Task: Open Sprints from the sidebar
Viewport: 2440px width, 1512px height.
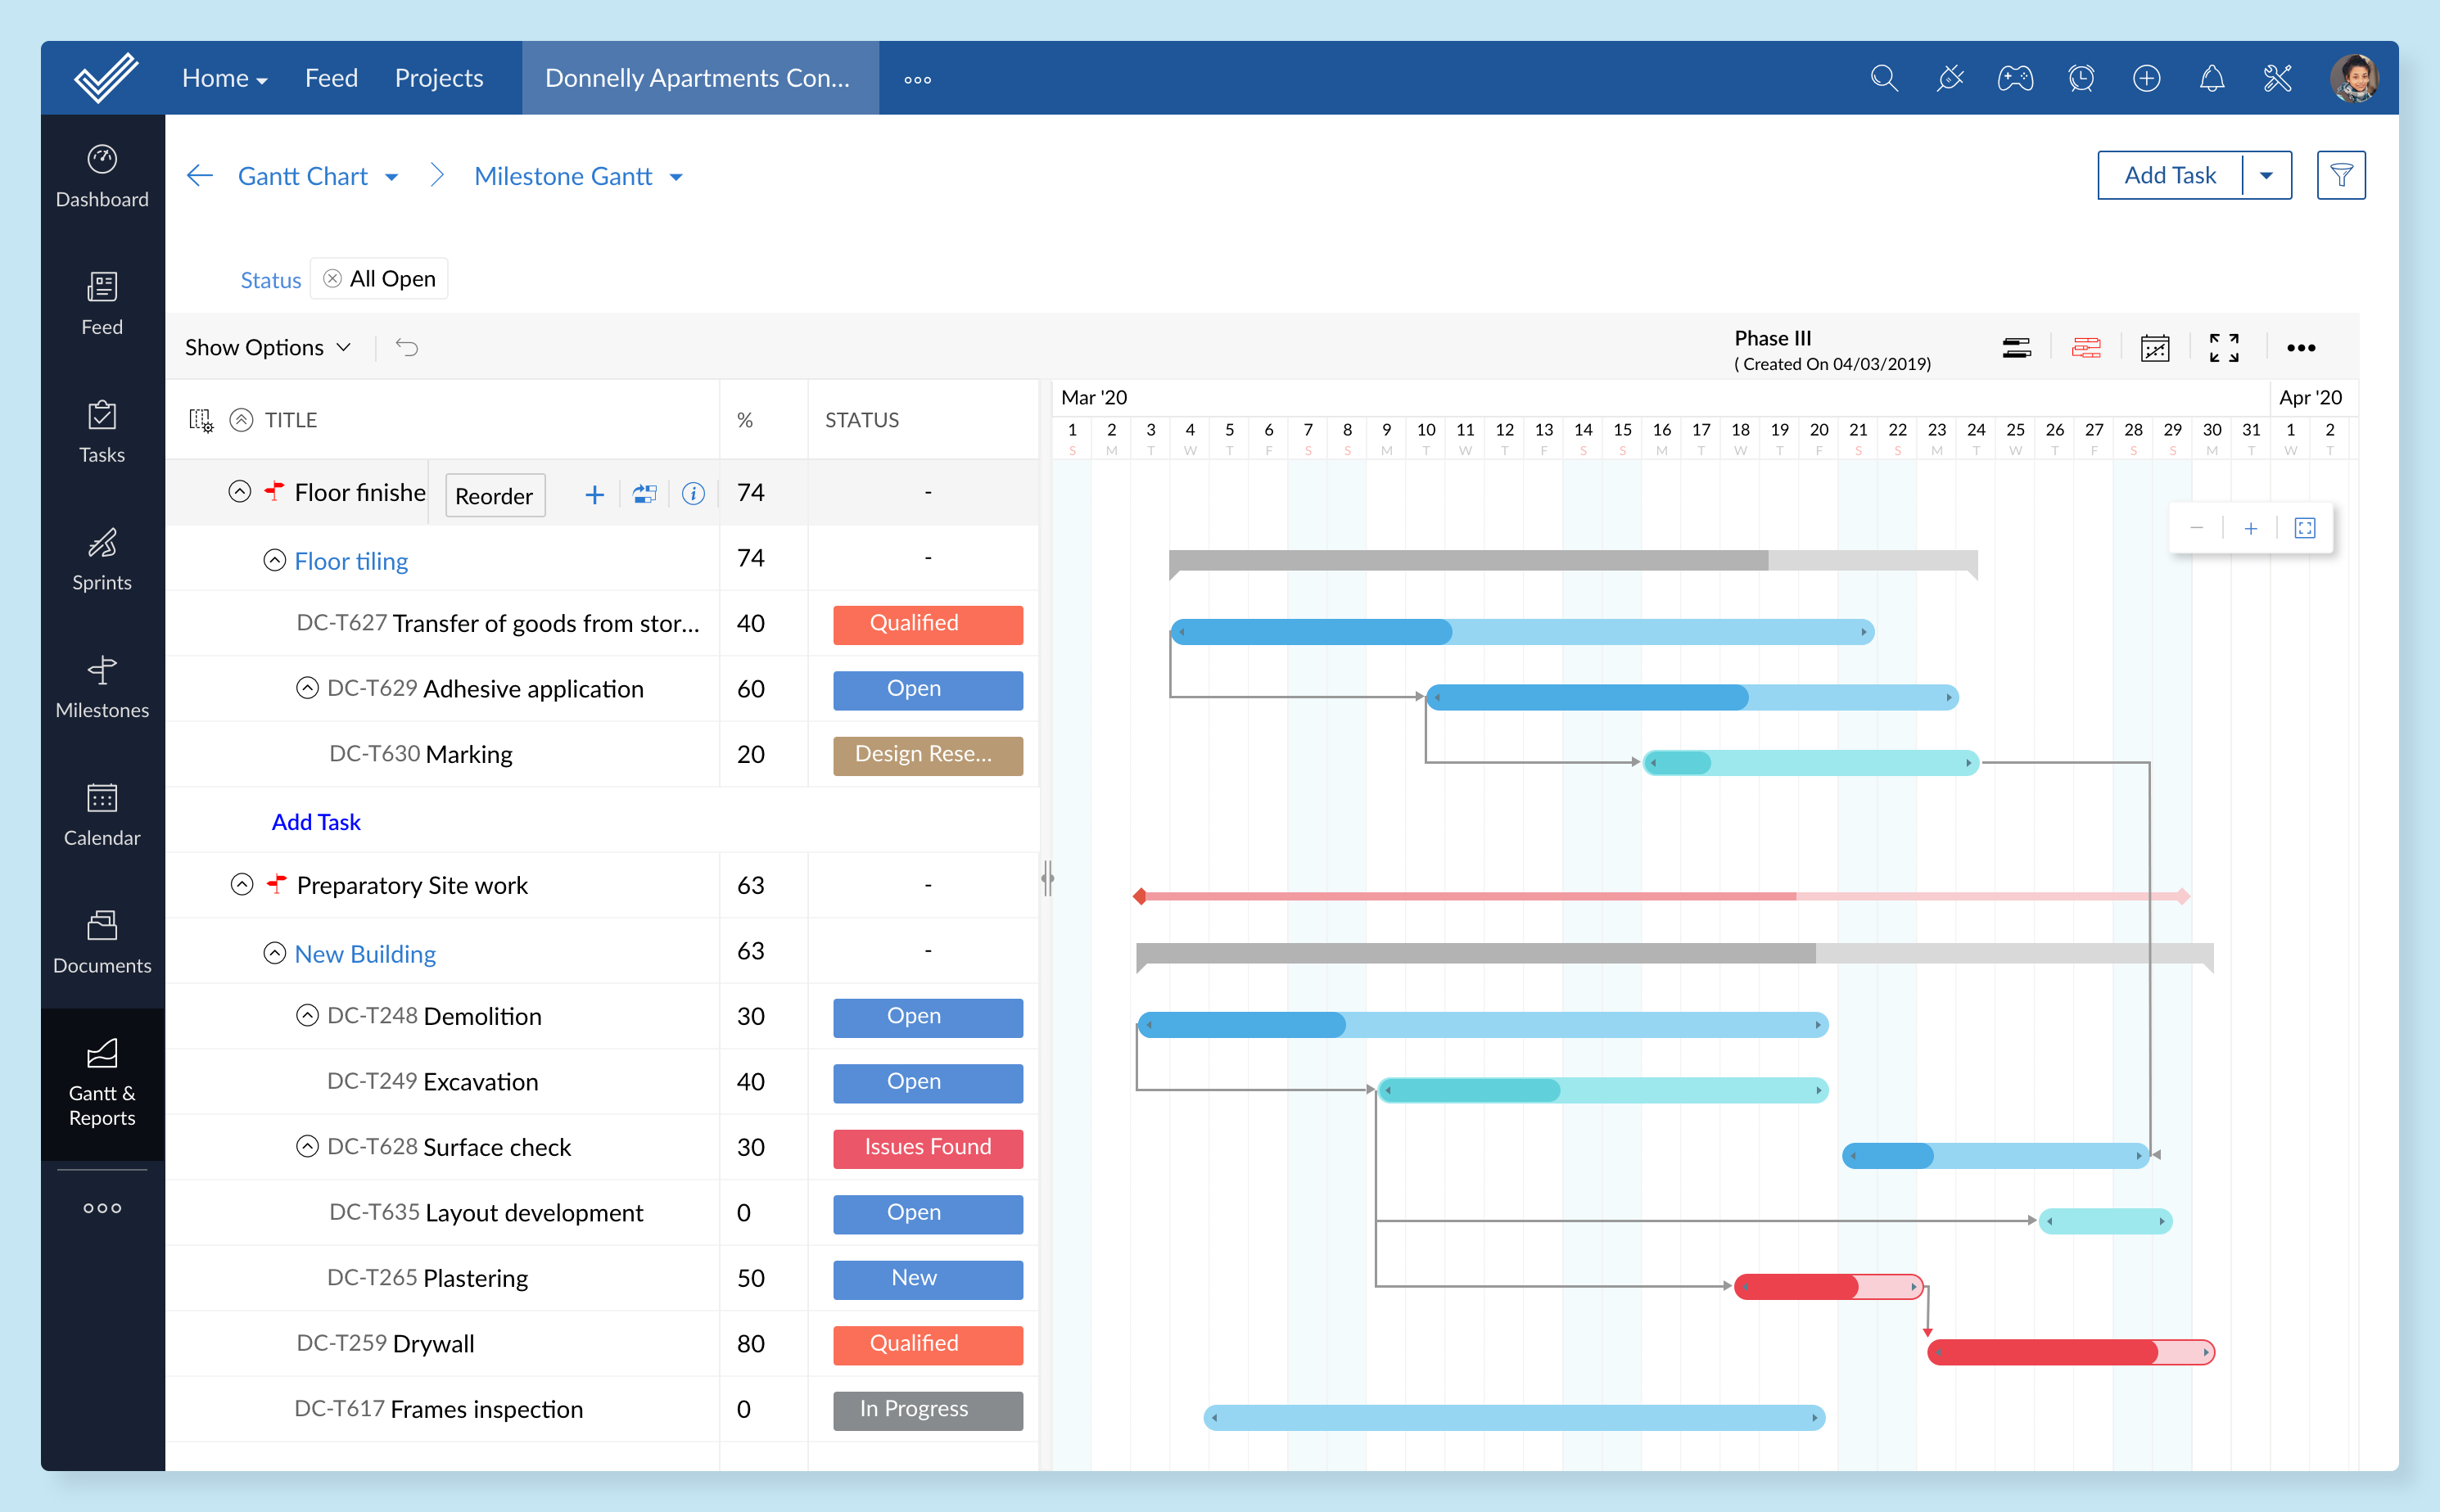Action: (102, 560)
